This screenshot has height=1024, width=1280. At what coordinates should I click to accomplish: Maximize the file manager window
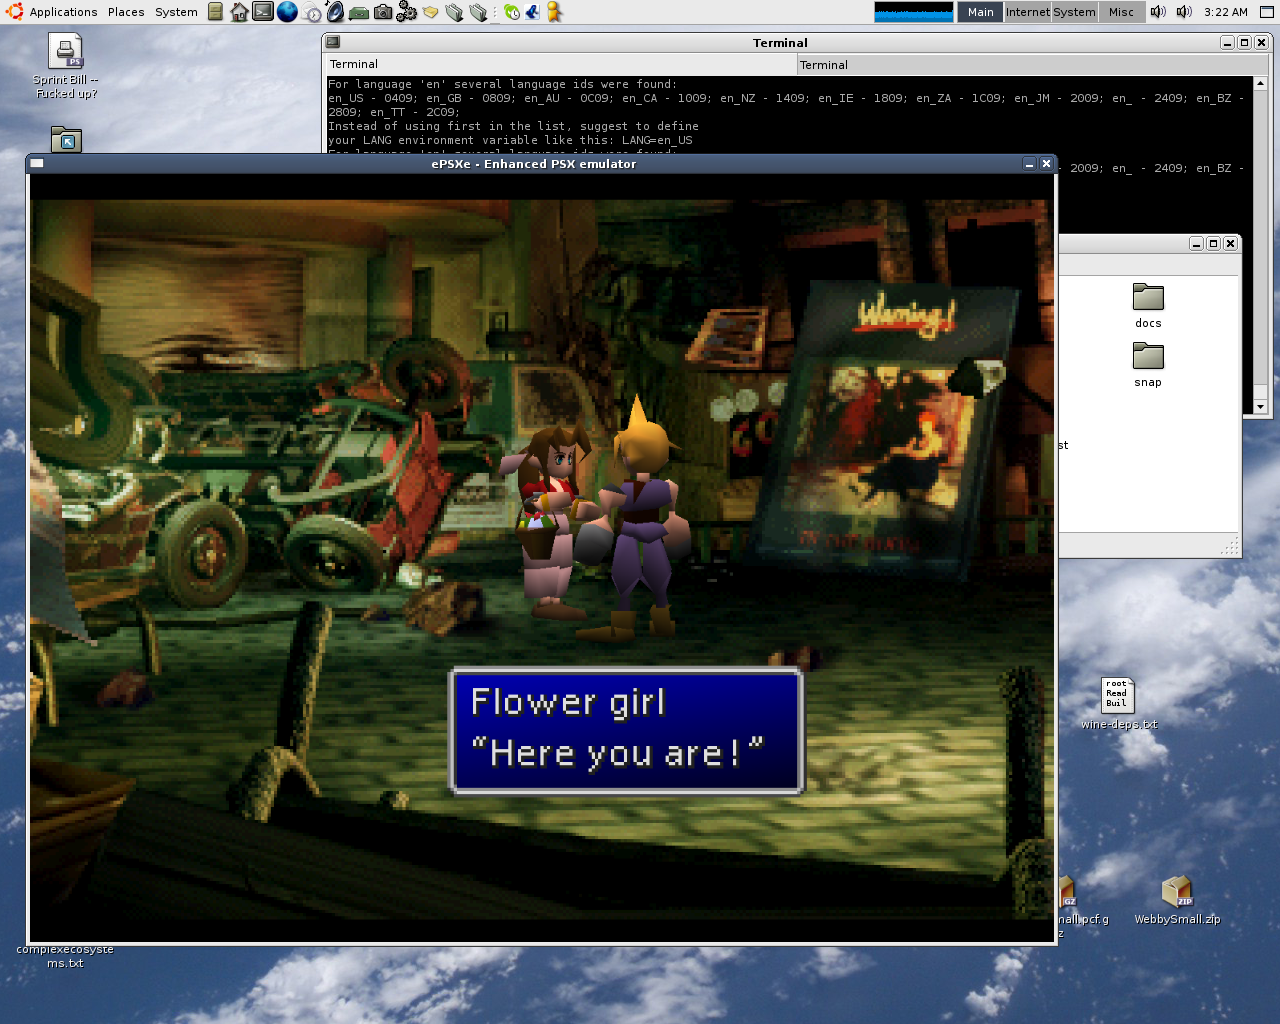pos(1213,243)
